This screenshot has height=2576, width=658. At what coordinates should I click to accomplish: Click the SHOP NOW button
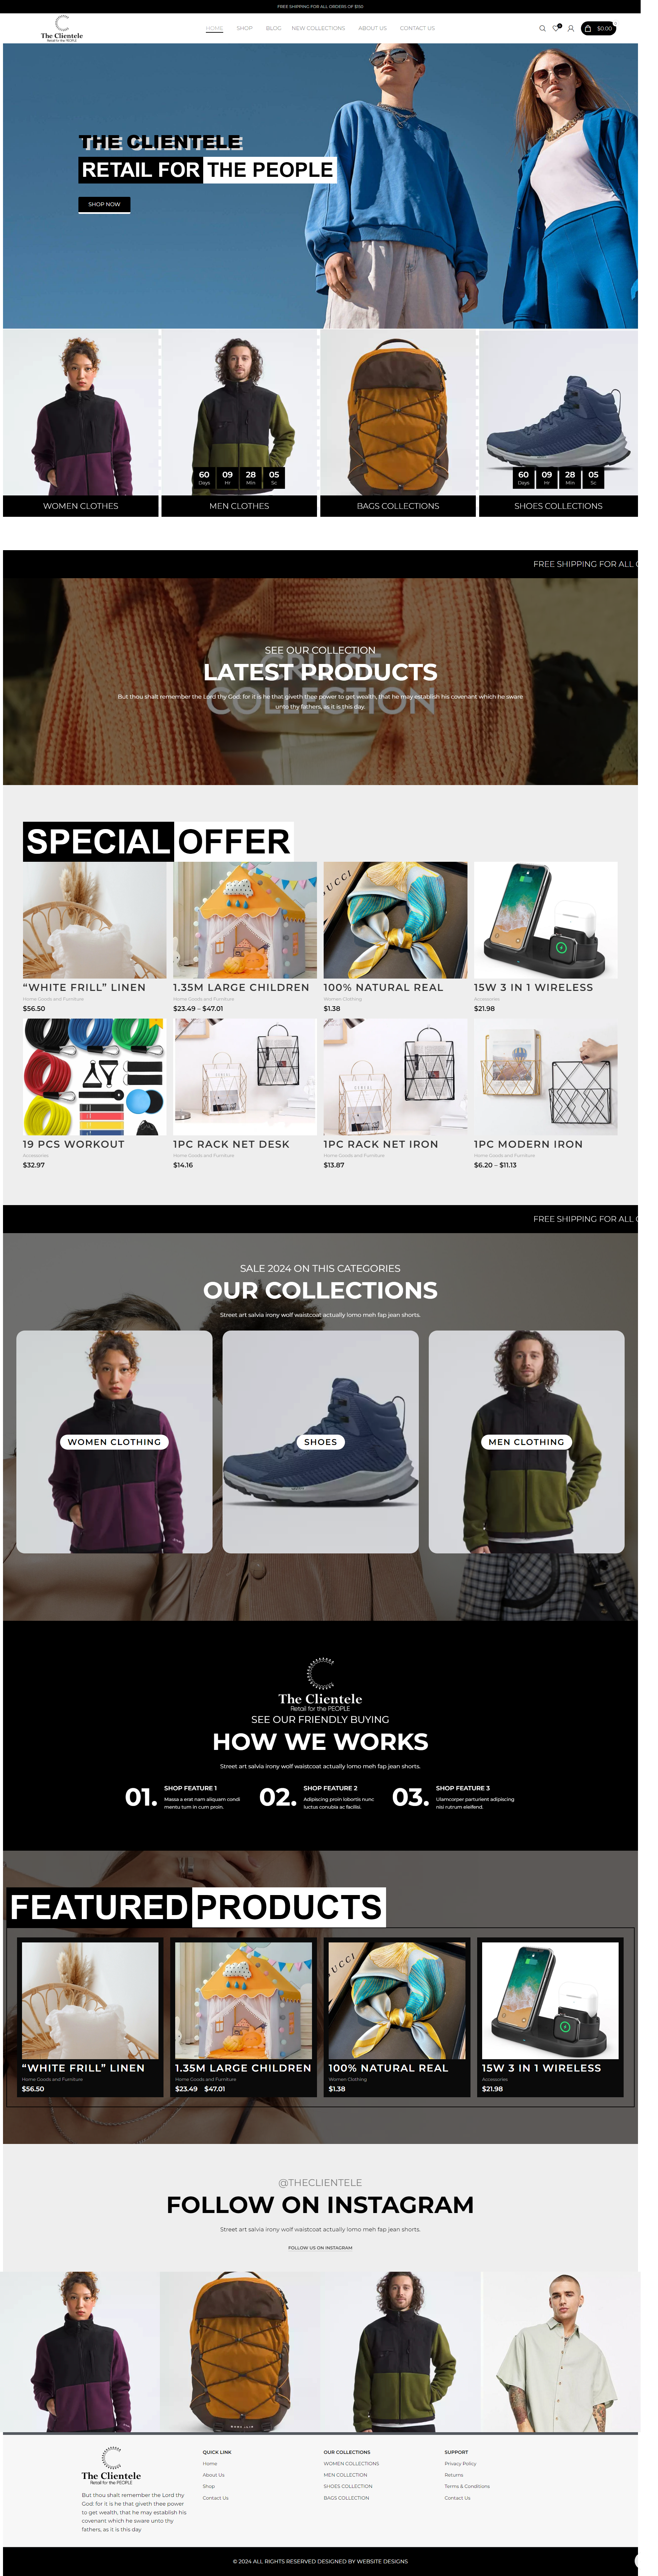104,204
